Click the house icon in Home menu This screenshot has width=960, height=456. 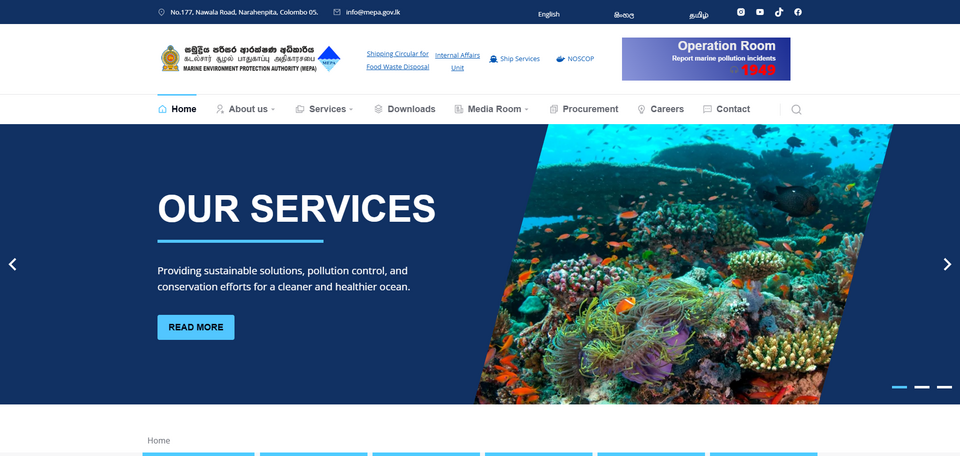(162, 110)
